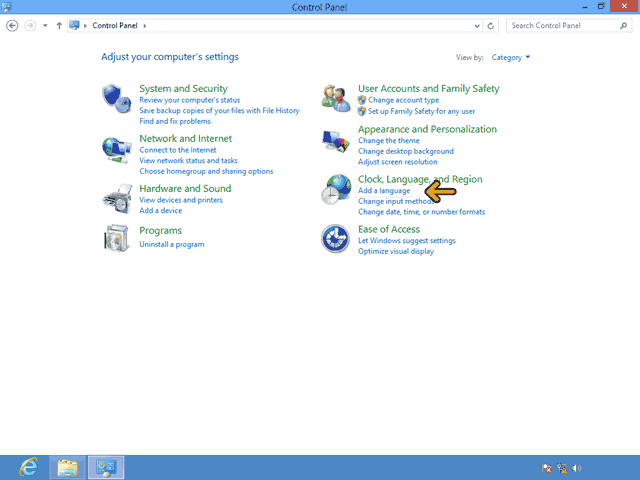This screenshot has width=640, height=480.
Task: Open Hardware and Sound category
Action: (x=185, y=188)
